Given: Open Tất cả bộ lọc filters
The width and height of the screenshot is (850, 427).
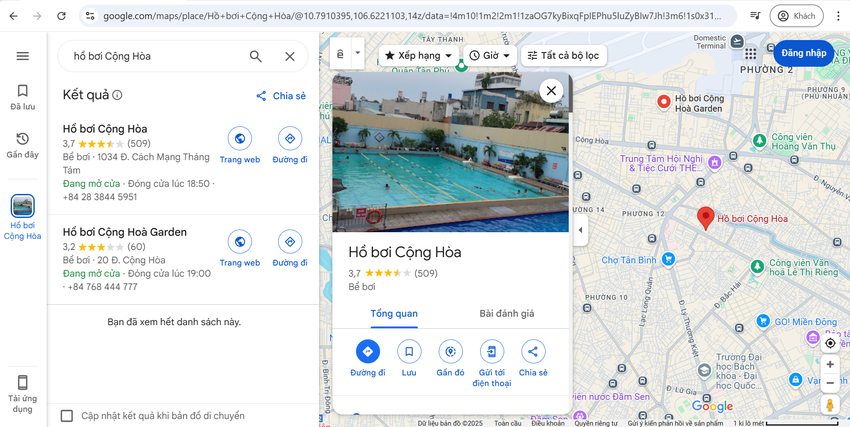Looking at the screenshot, I should pos(563,56).
